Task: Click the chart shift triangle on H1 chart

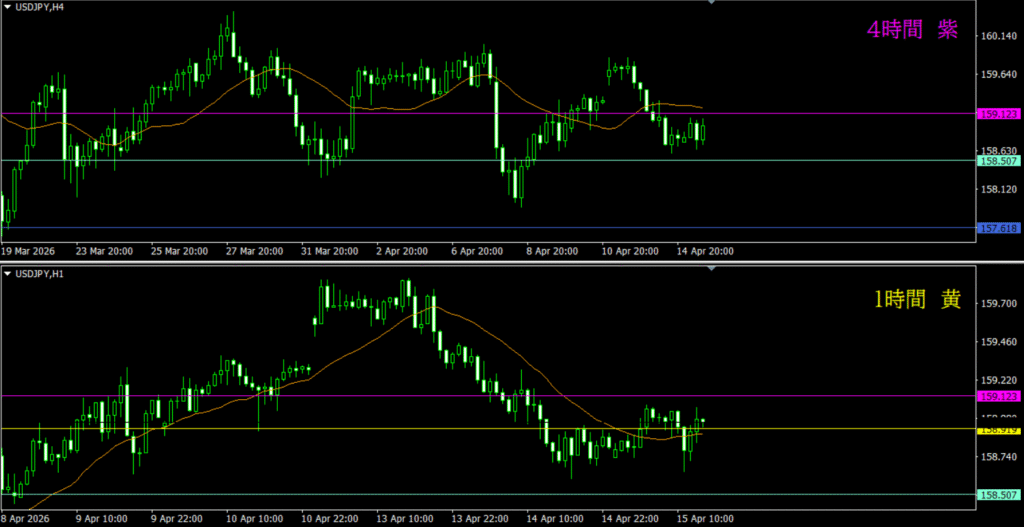Action: click(711, 268)
